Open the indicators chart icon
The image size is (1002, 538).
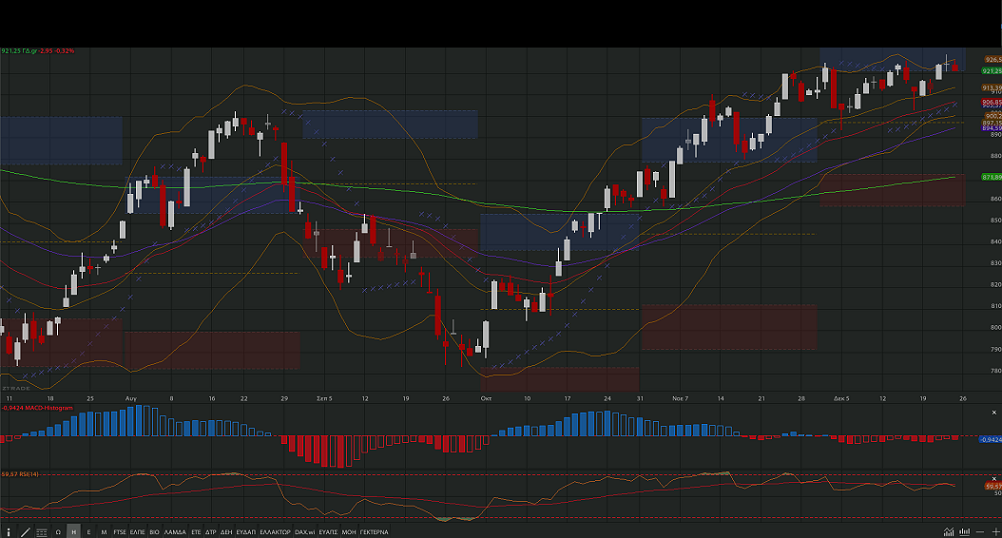(x=949, y=532)
